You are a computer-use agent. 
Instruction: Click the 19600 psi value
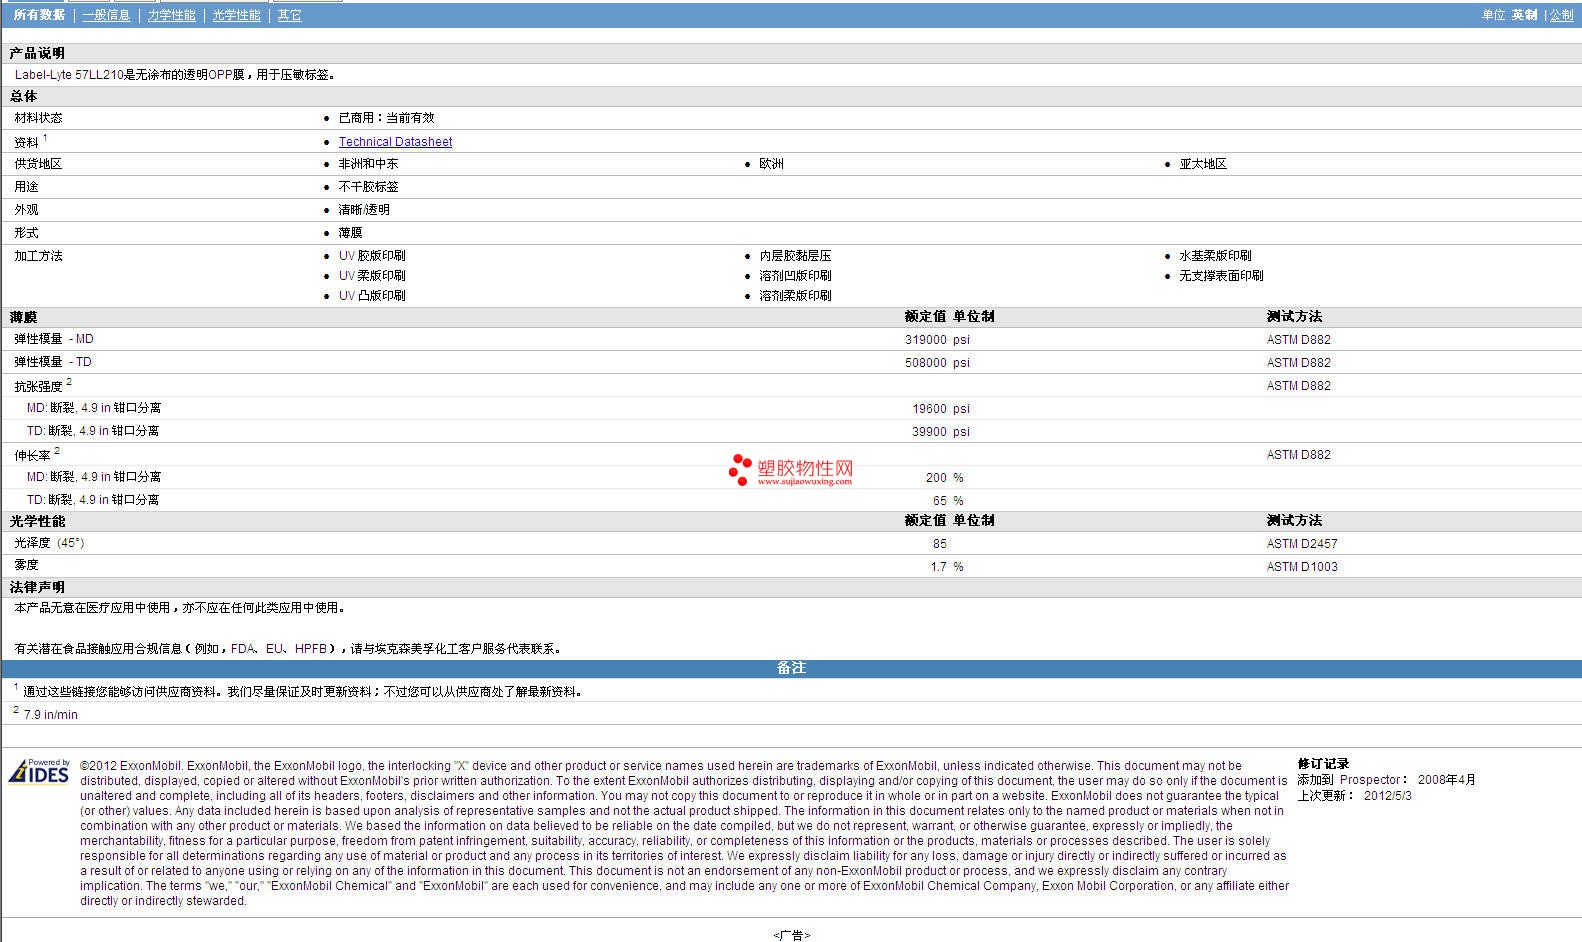941,409
